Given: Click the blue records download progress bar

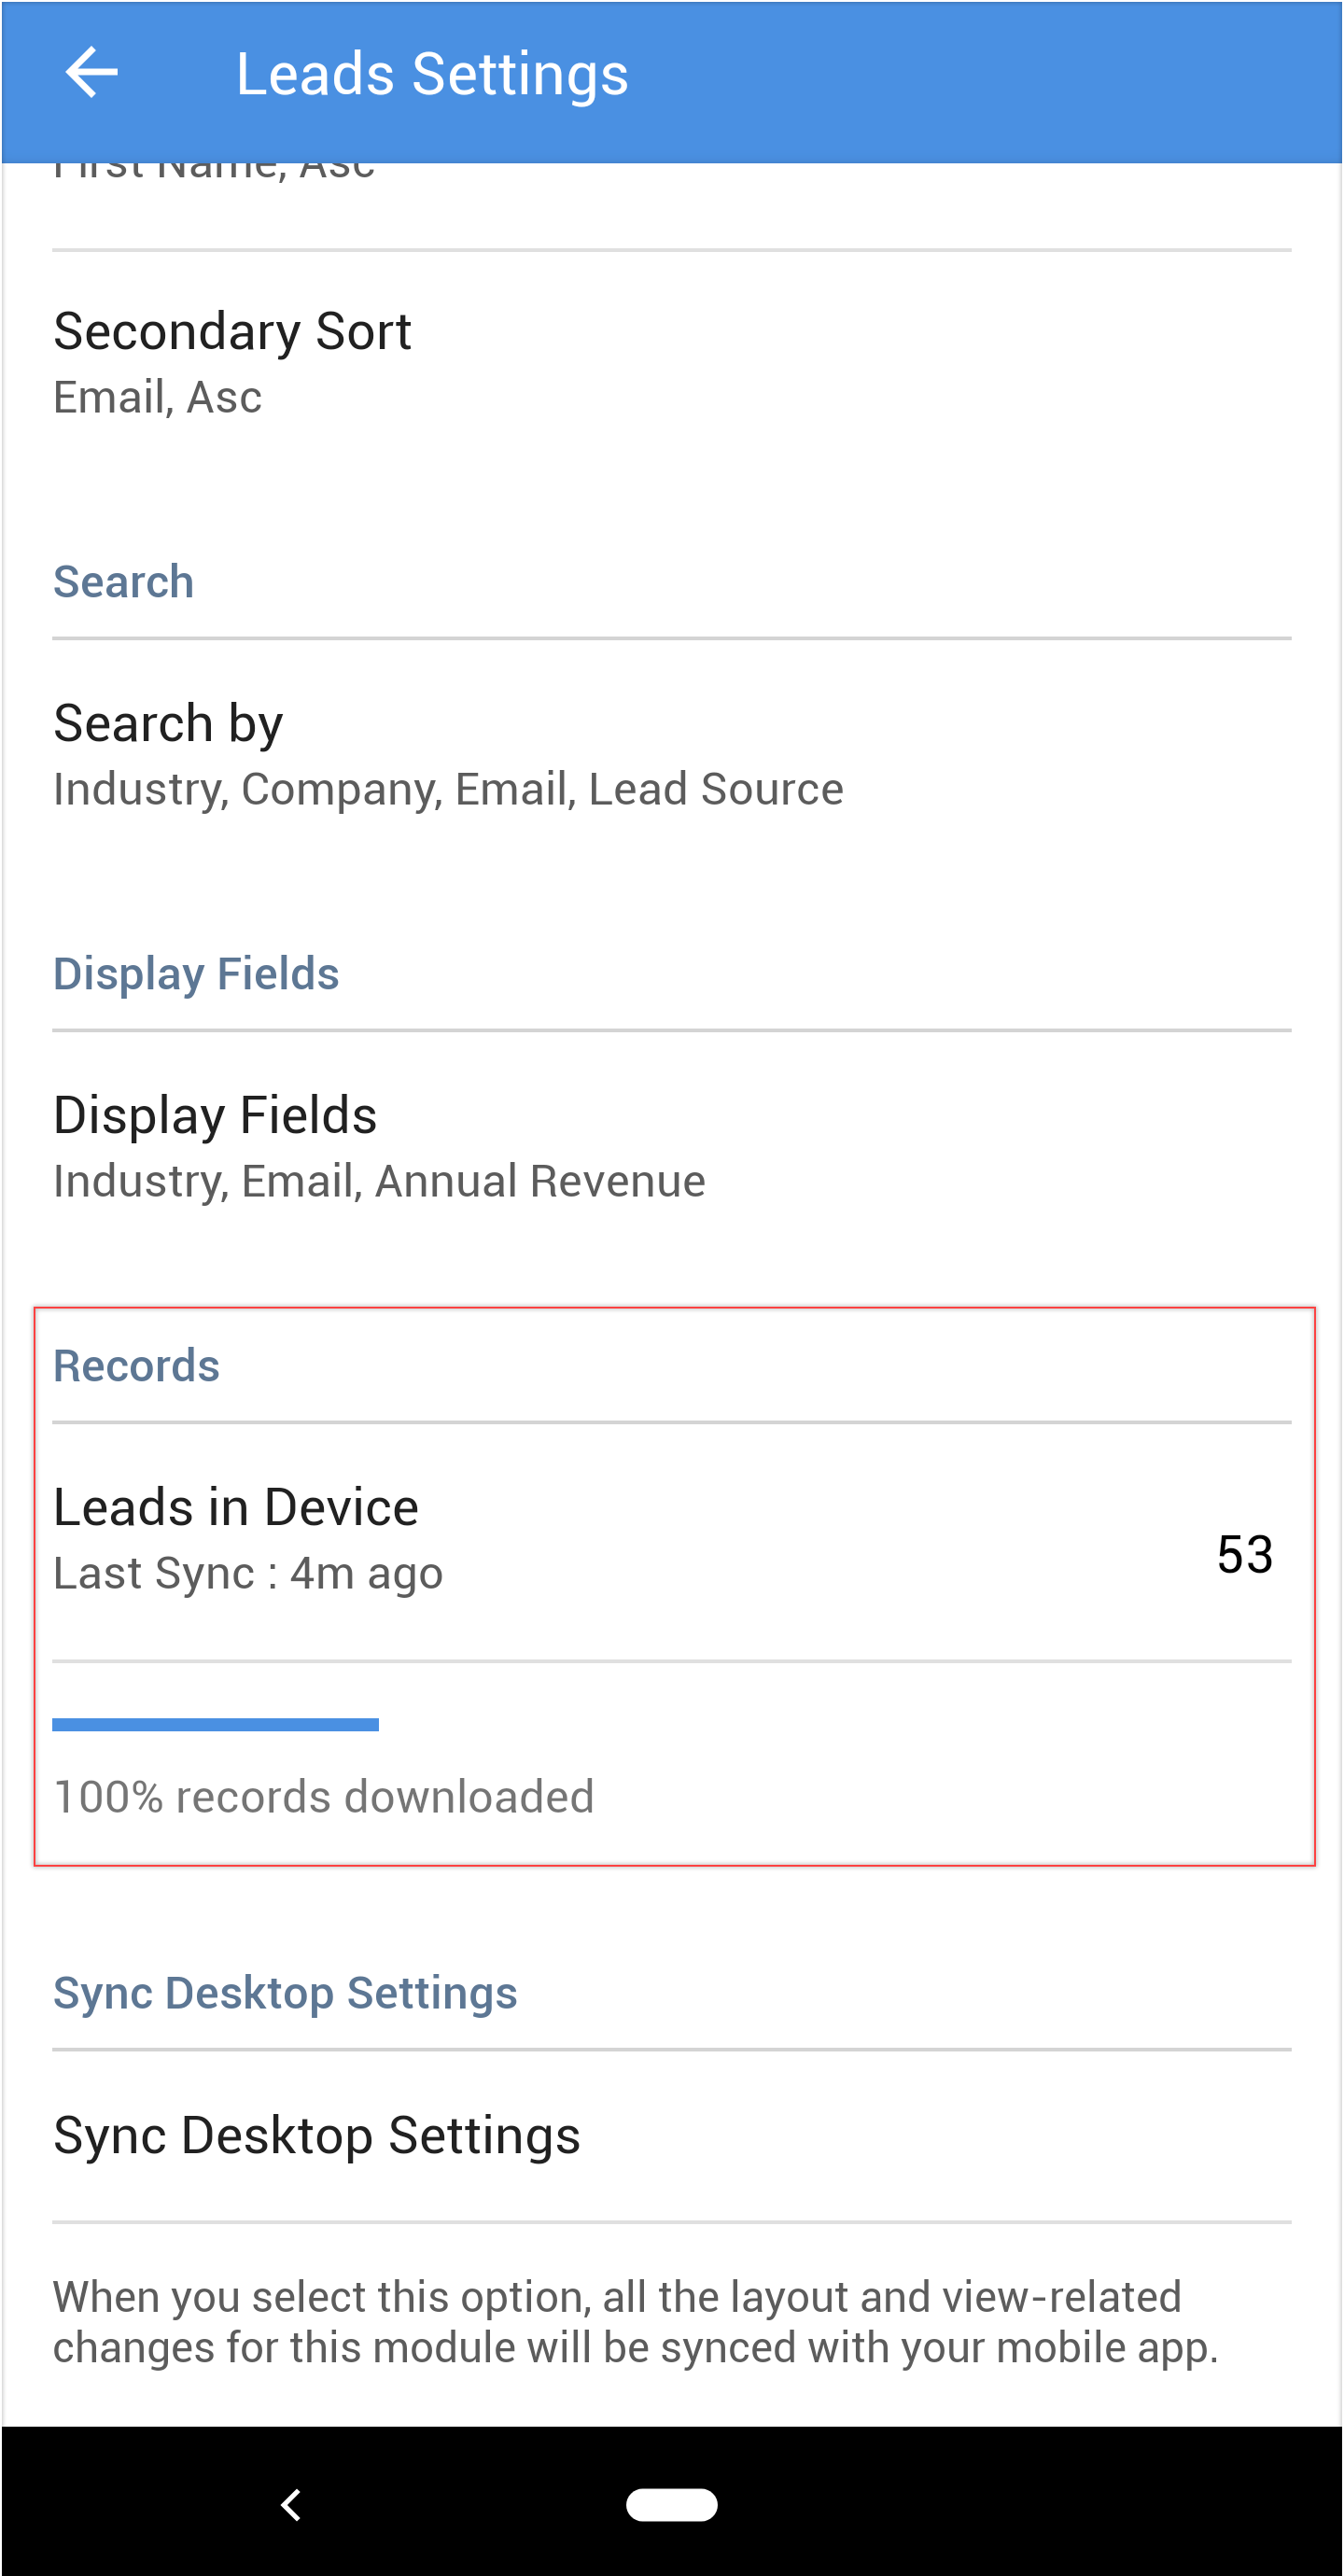Looking at the screenshot, I should (x=215, y=1724).
